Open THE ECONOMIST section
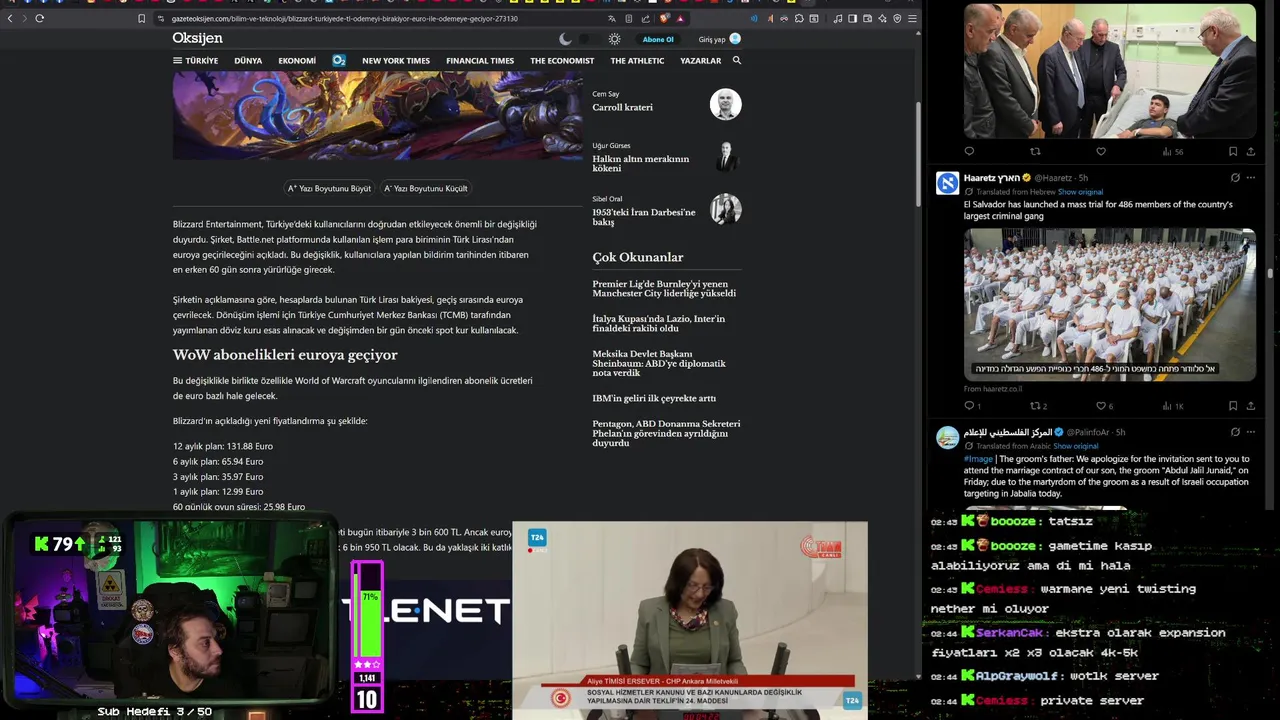The image size is (1280, 720). (x=562, y=60)
